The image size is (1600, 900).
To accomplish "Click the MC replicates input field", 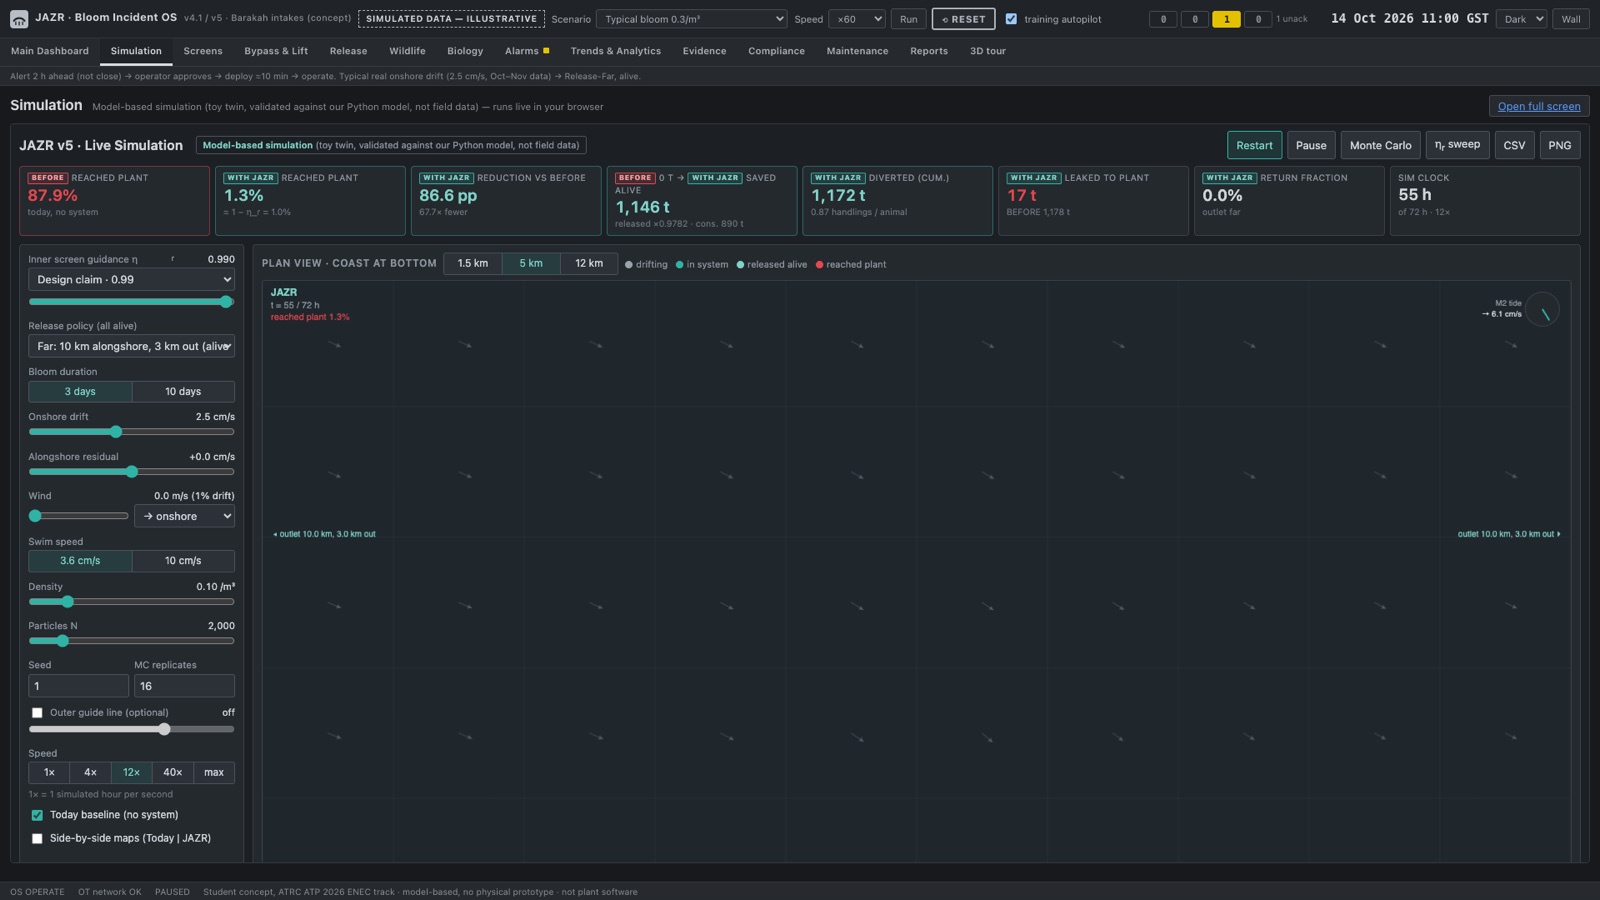I will point(184,686).
